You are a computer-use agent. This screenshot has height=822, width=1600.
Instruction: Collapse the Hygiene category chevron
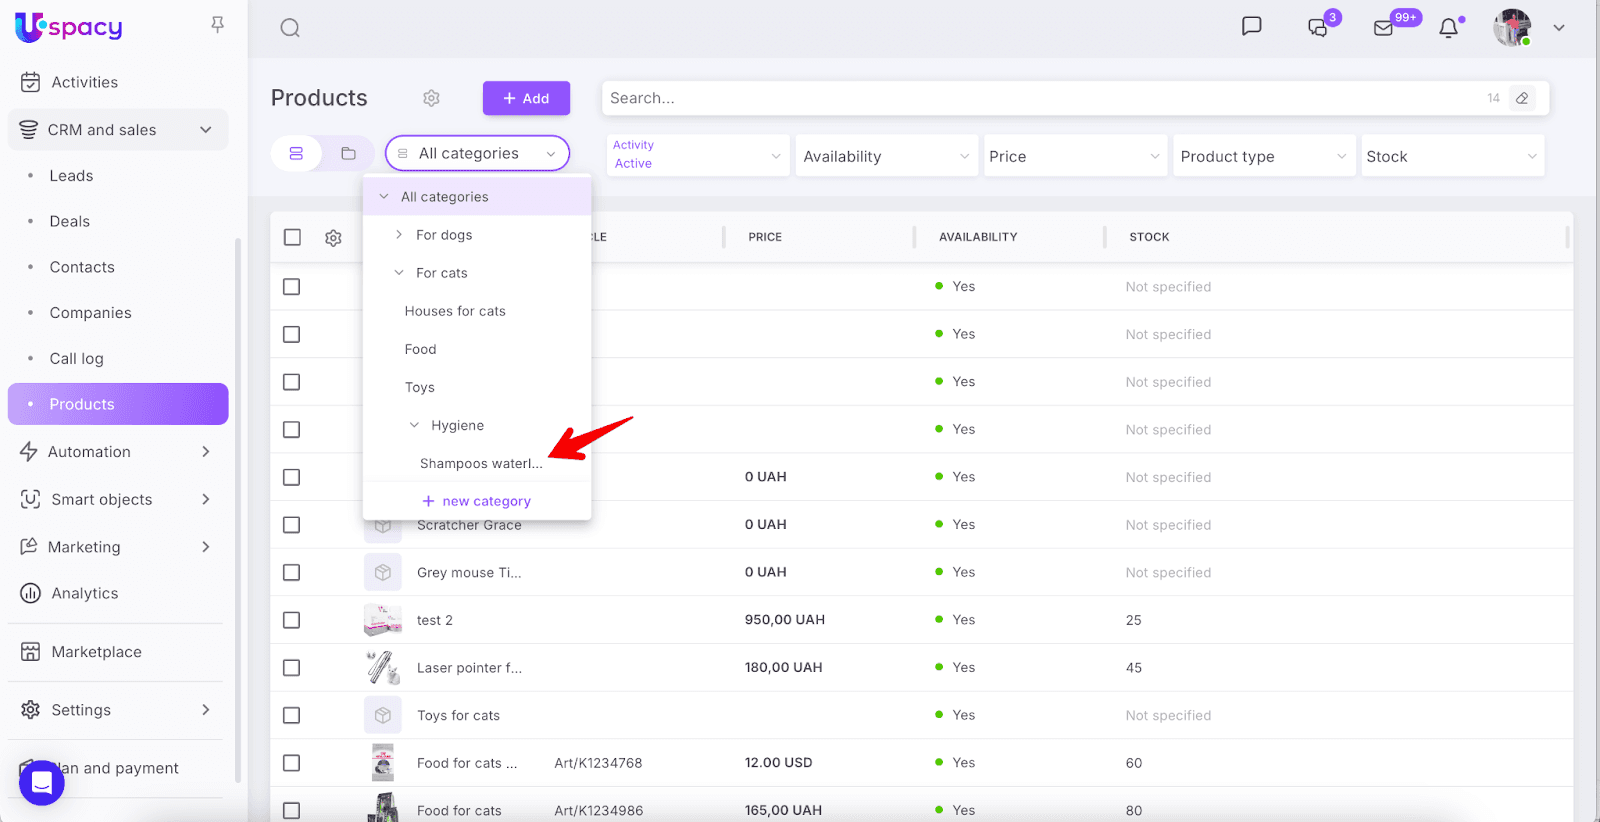pyautogui.click(x=414, y=425)
